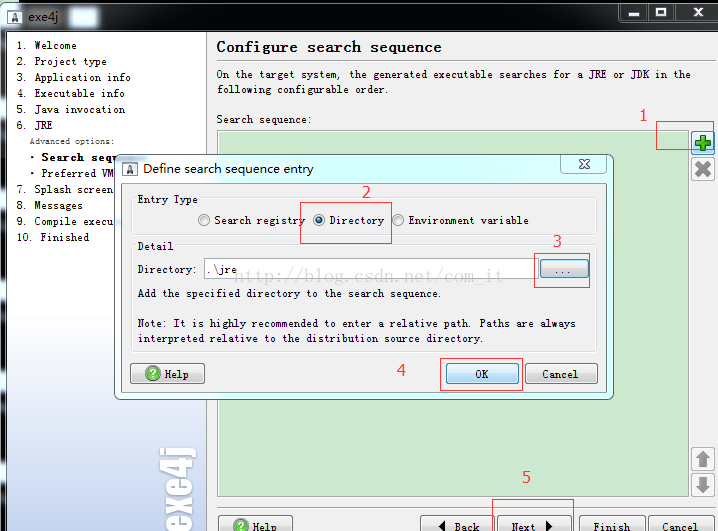Screen dimensions: 718x531
Task: Select the Environment variable radio button
Action: (x=398, y=220)
